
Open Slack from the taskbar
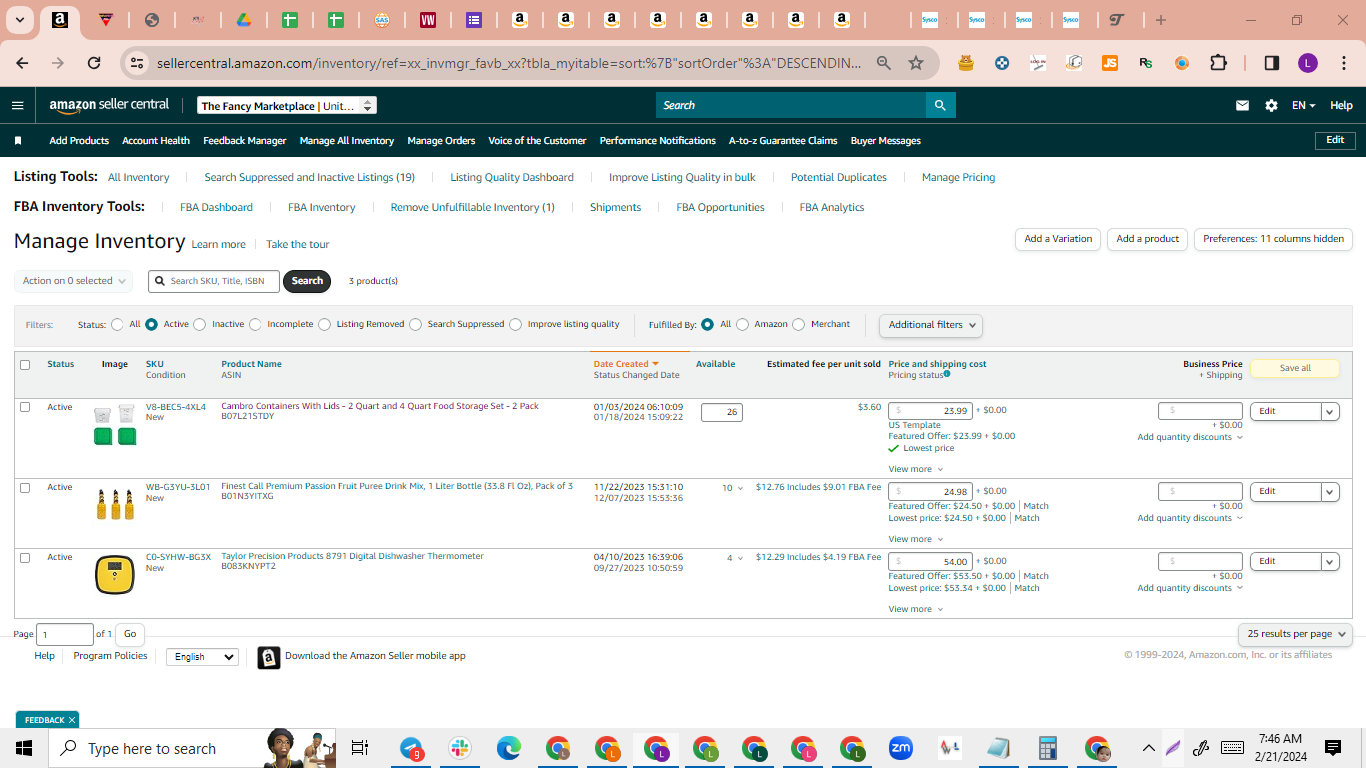pos(460,748)
